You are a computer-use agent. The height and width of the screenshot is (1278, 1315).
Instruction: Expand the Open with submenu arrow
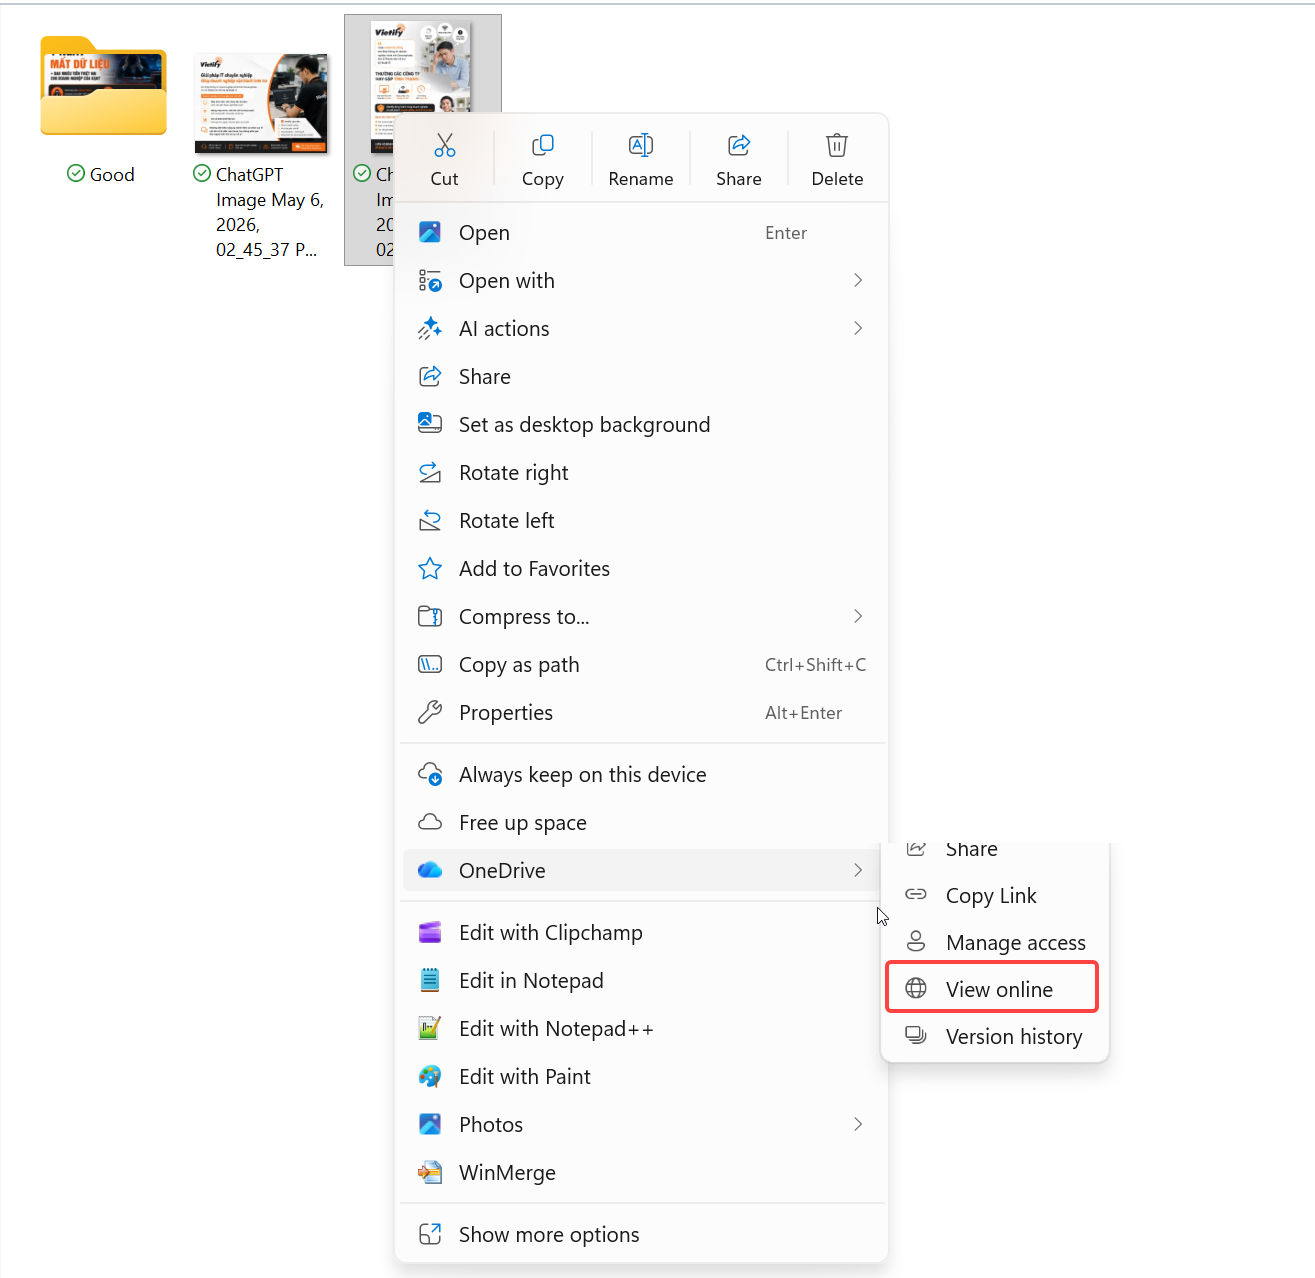858,280
